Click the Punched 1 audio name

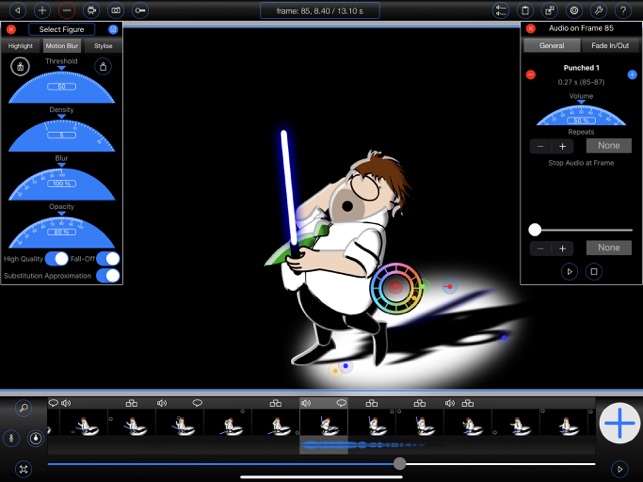point(581,68)
